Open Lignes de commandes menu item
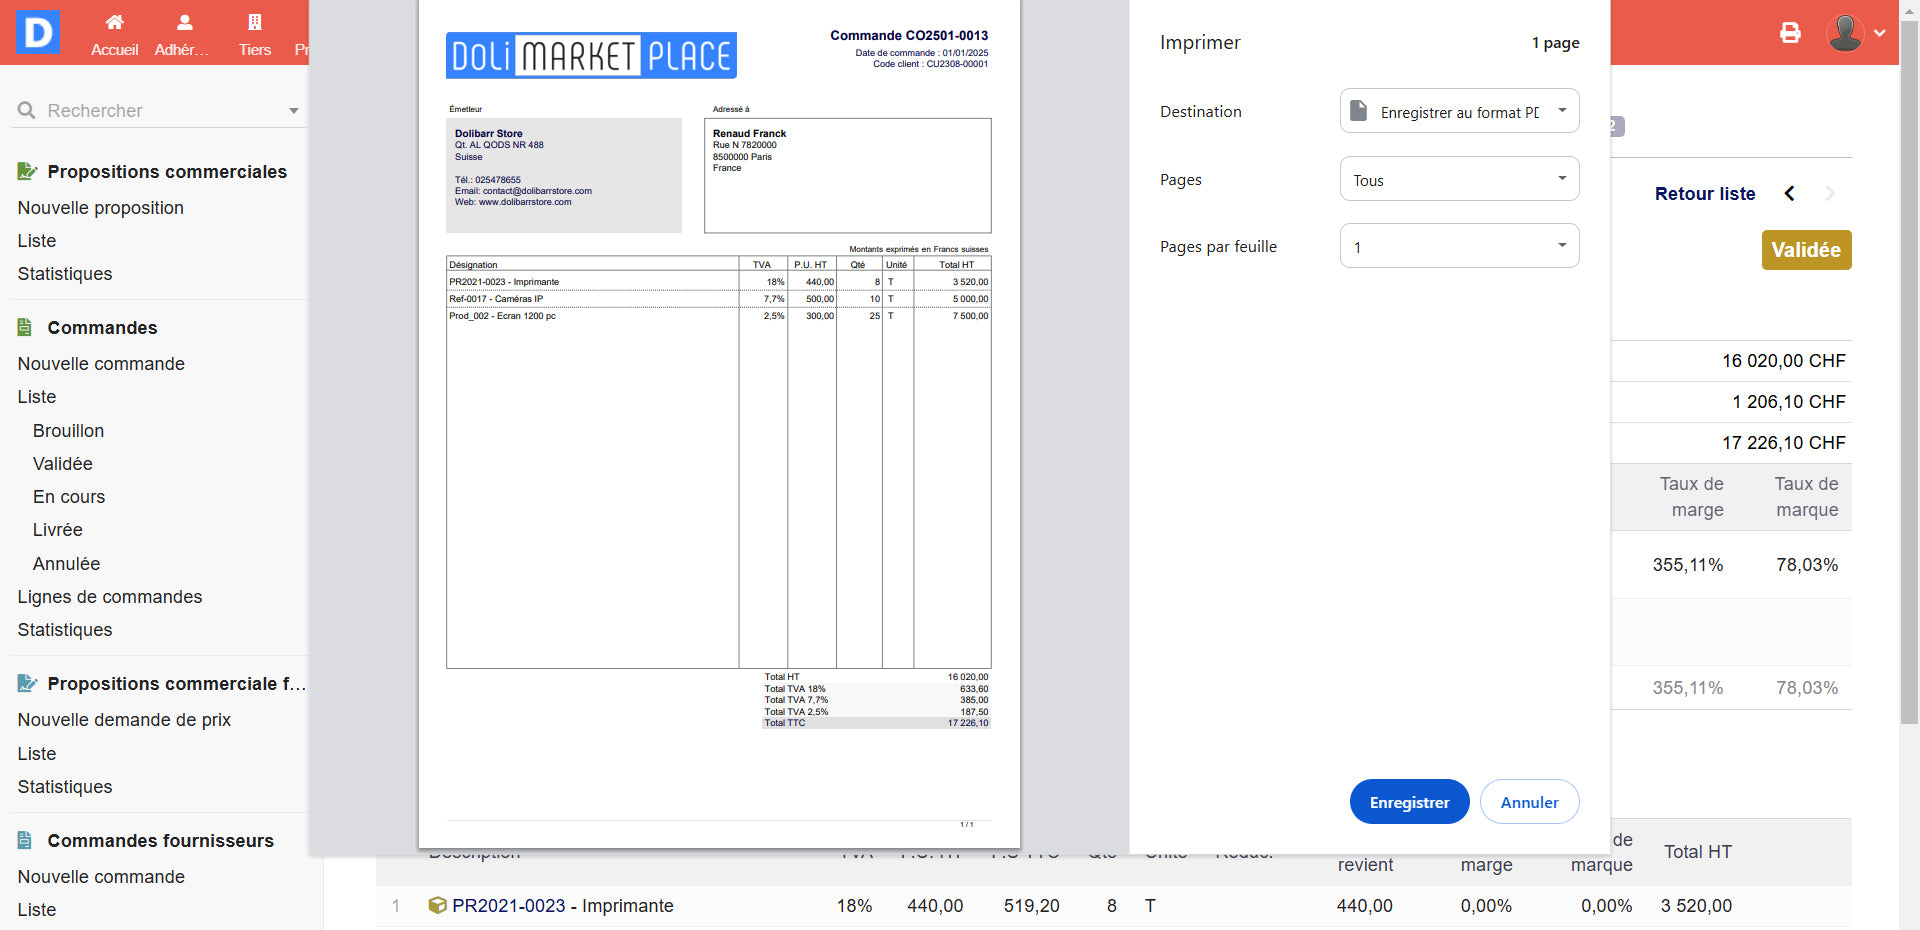 click(110, 597)
